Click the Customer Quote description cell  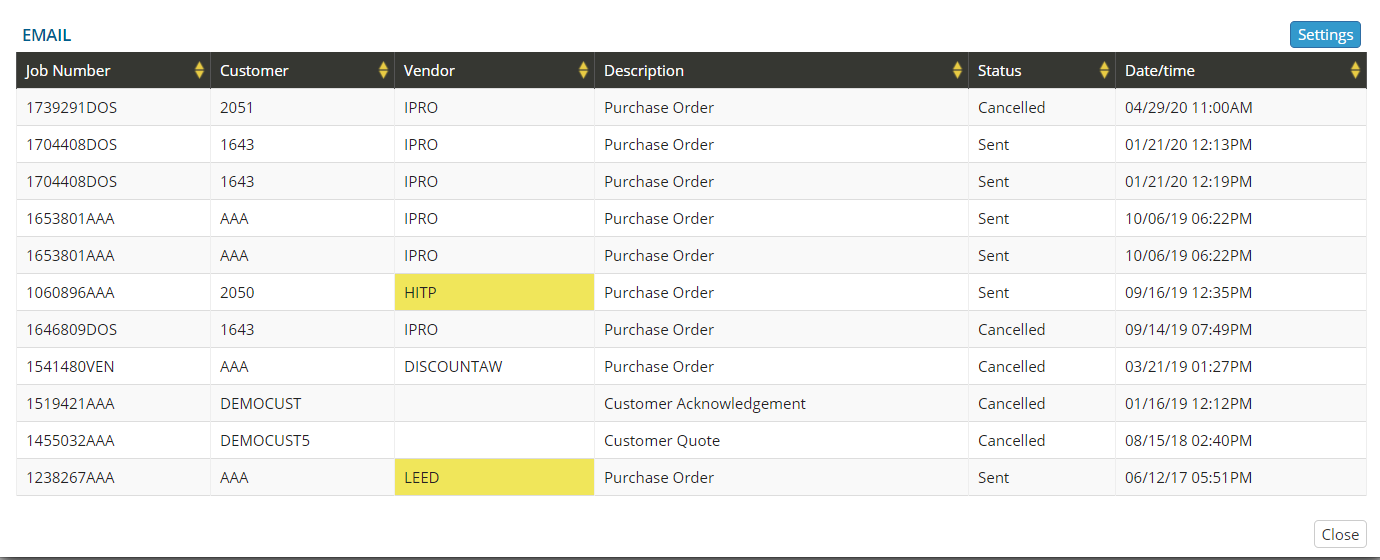tap(661, 440)
